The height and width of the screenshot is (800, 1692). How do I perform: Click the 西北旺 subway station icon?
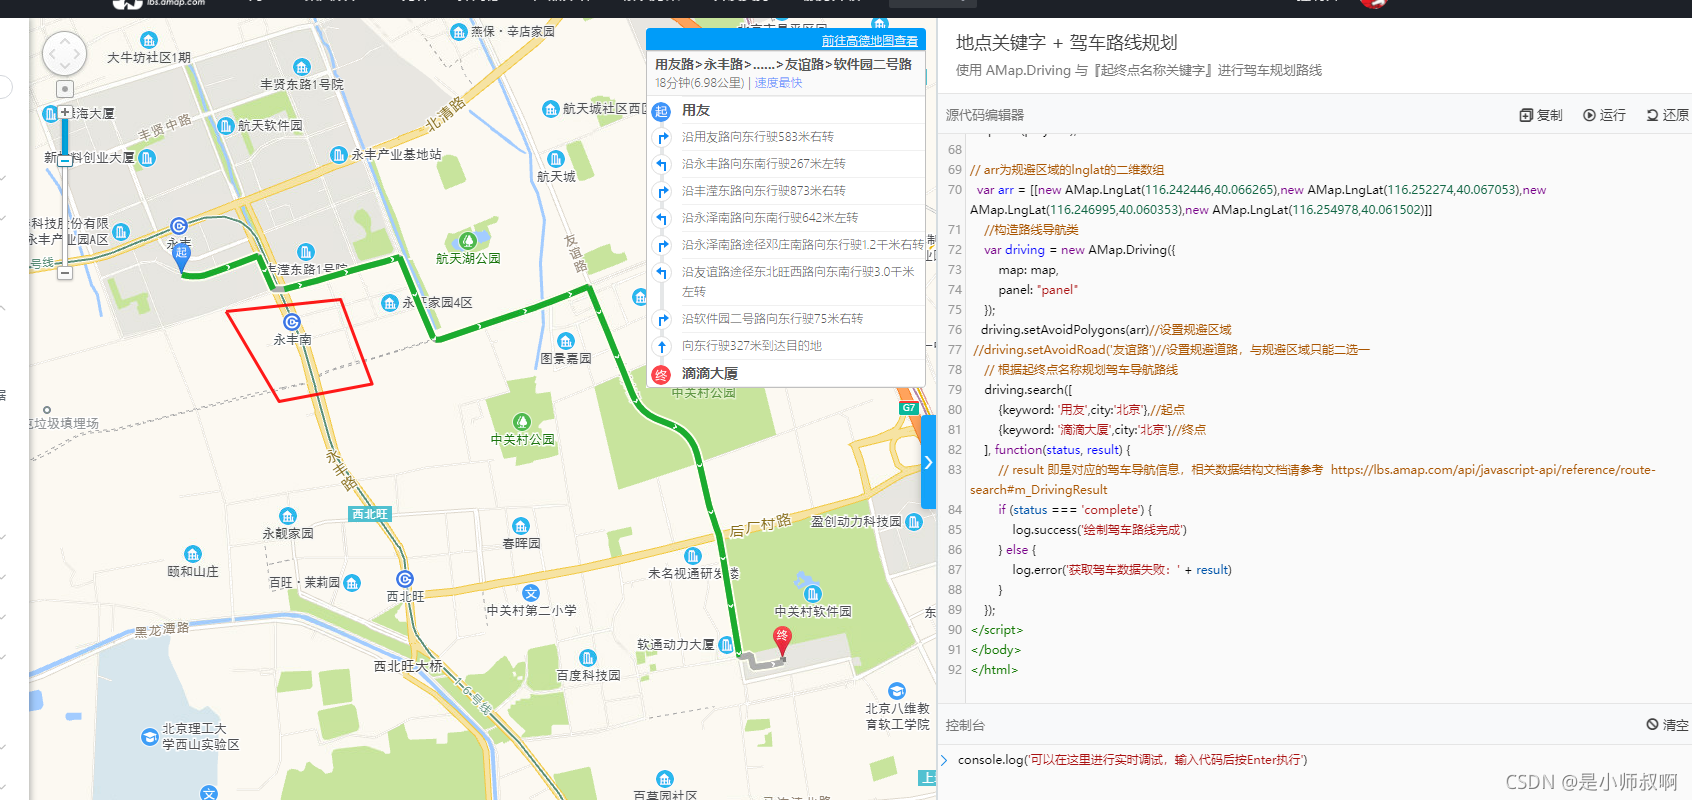point(405,579)
